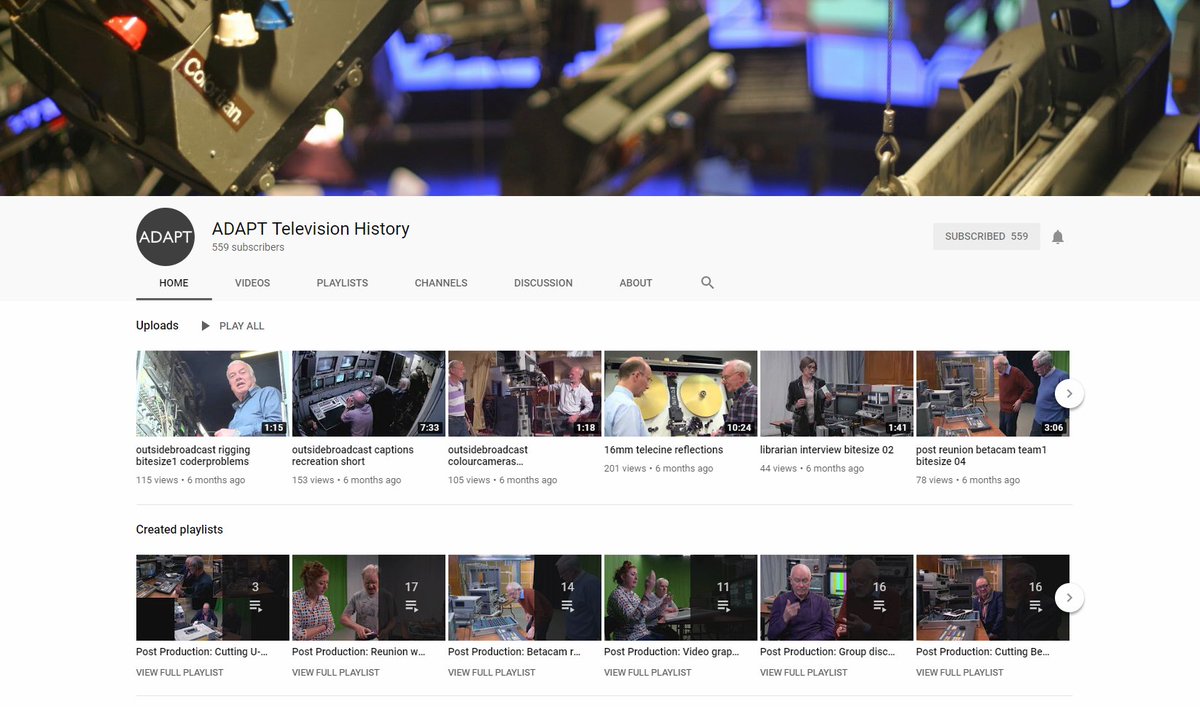Click the '559 subscribers' text
The height and width of the screenshot is (707, 1200).
tap(248, 247)
